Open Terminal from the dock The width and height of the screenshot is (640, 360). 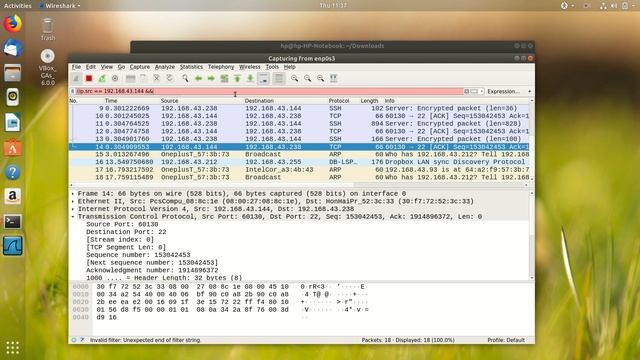tap(13, 222)
